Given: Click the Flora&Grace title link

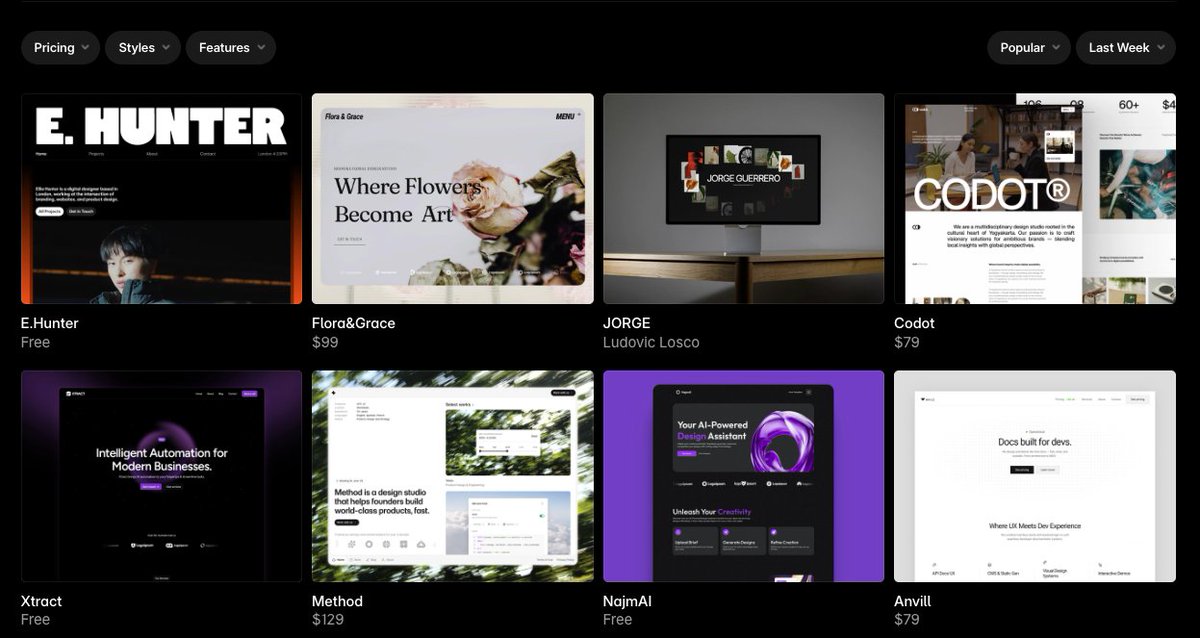Looking at the screenshot, I should point(353,323).
